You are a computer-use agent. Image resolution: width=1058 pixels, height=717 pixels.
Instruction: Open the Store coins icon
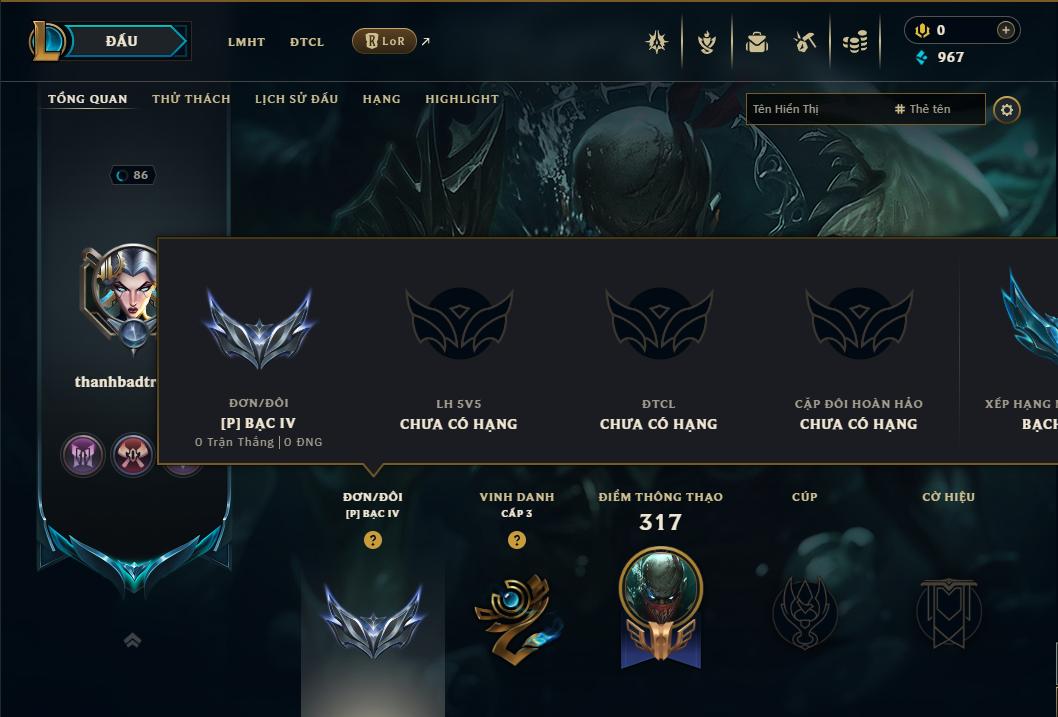(x=855, y=42)
